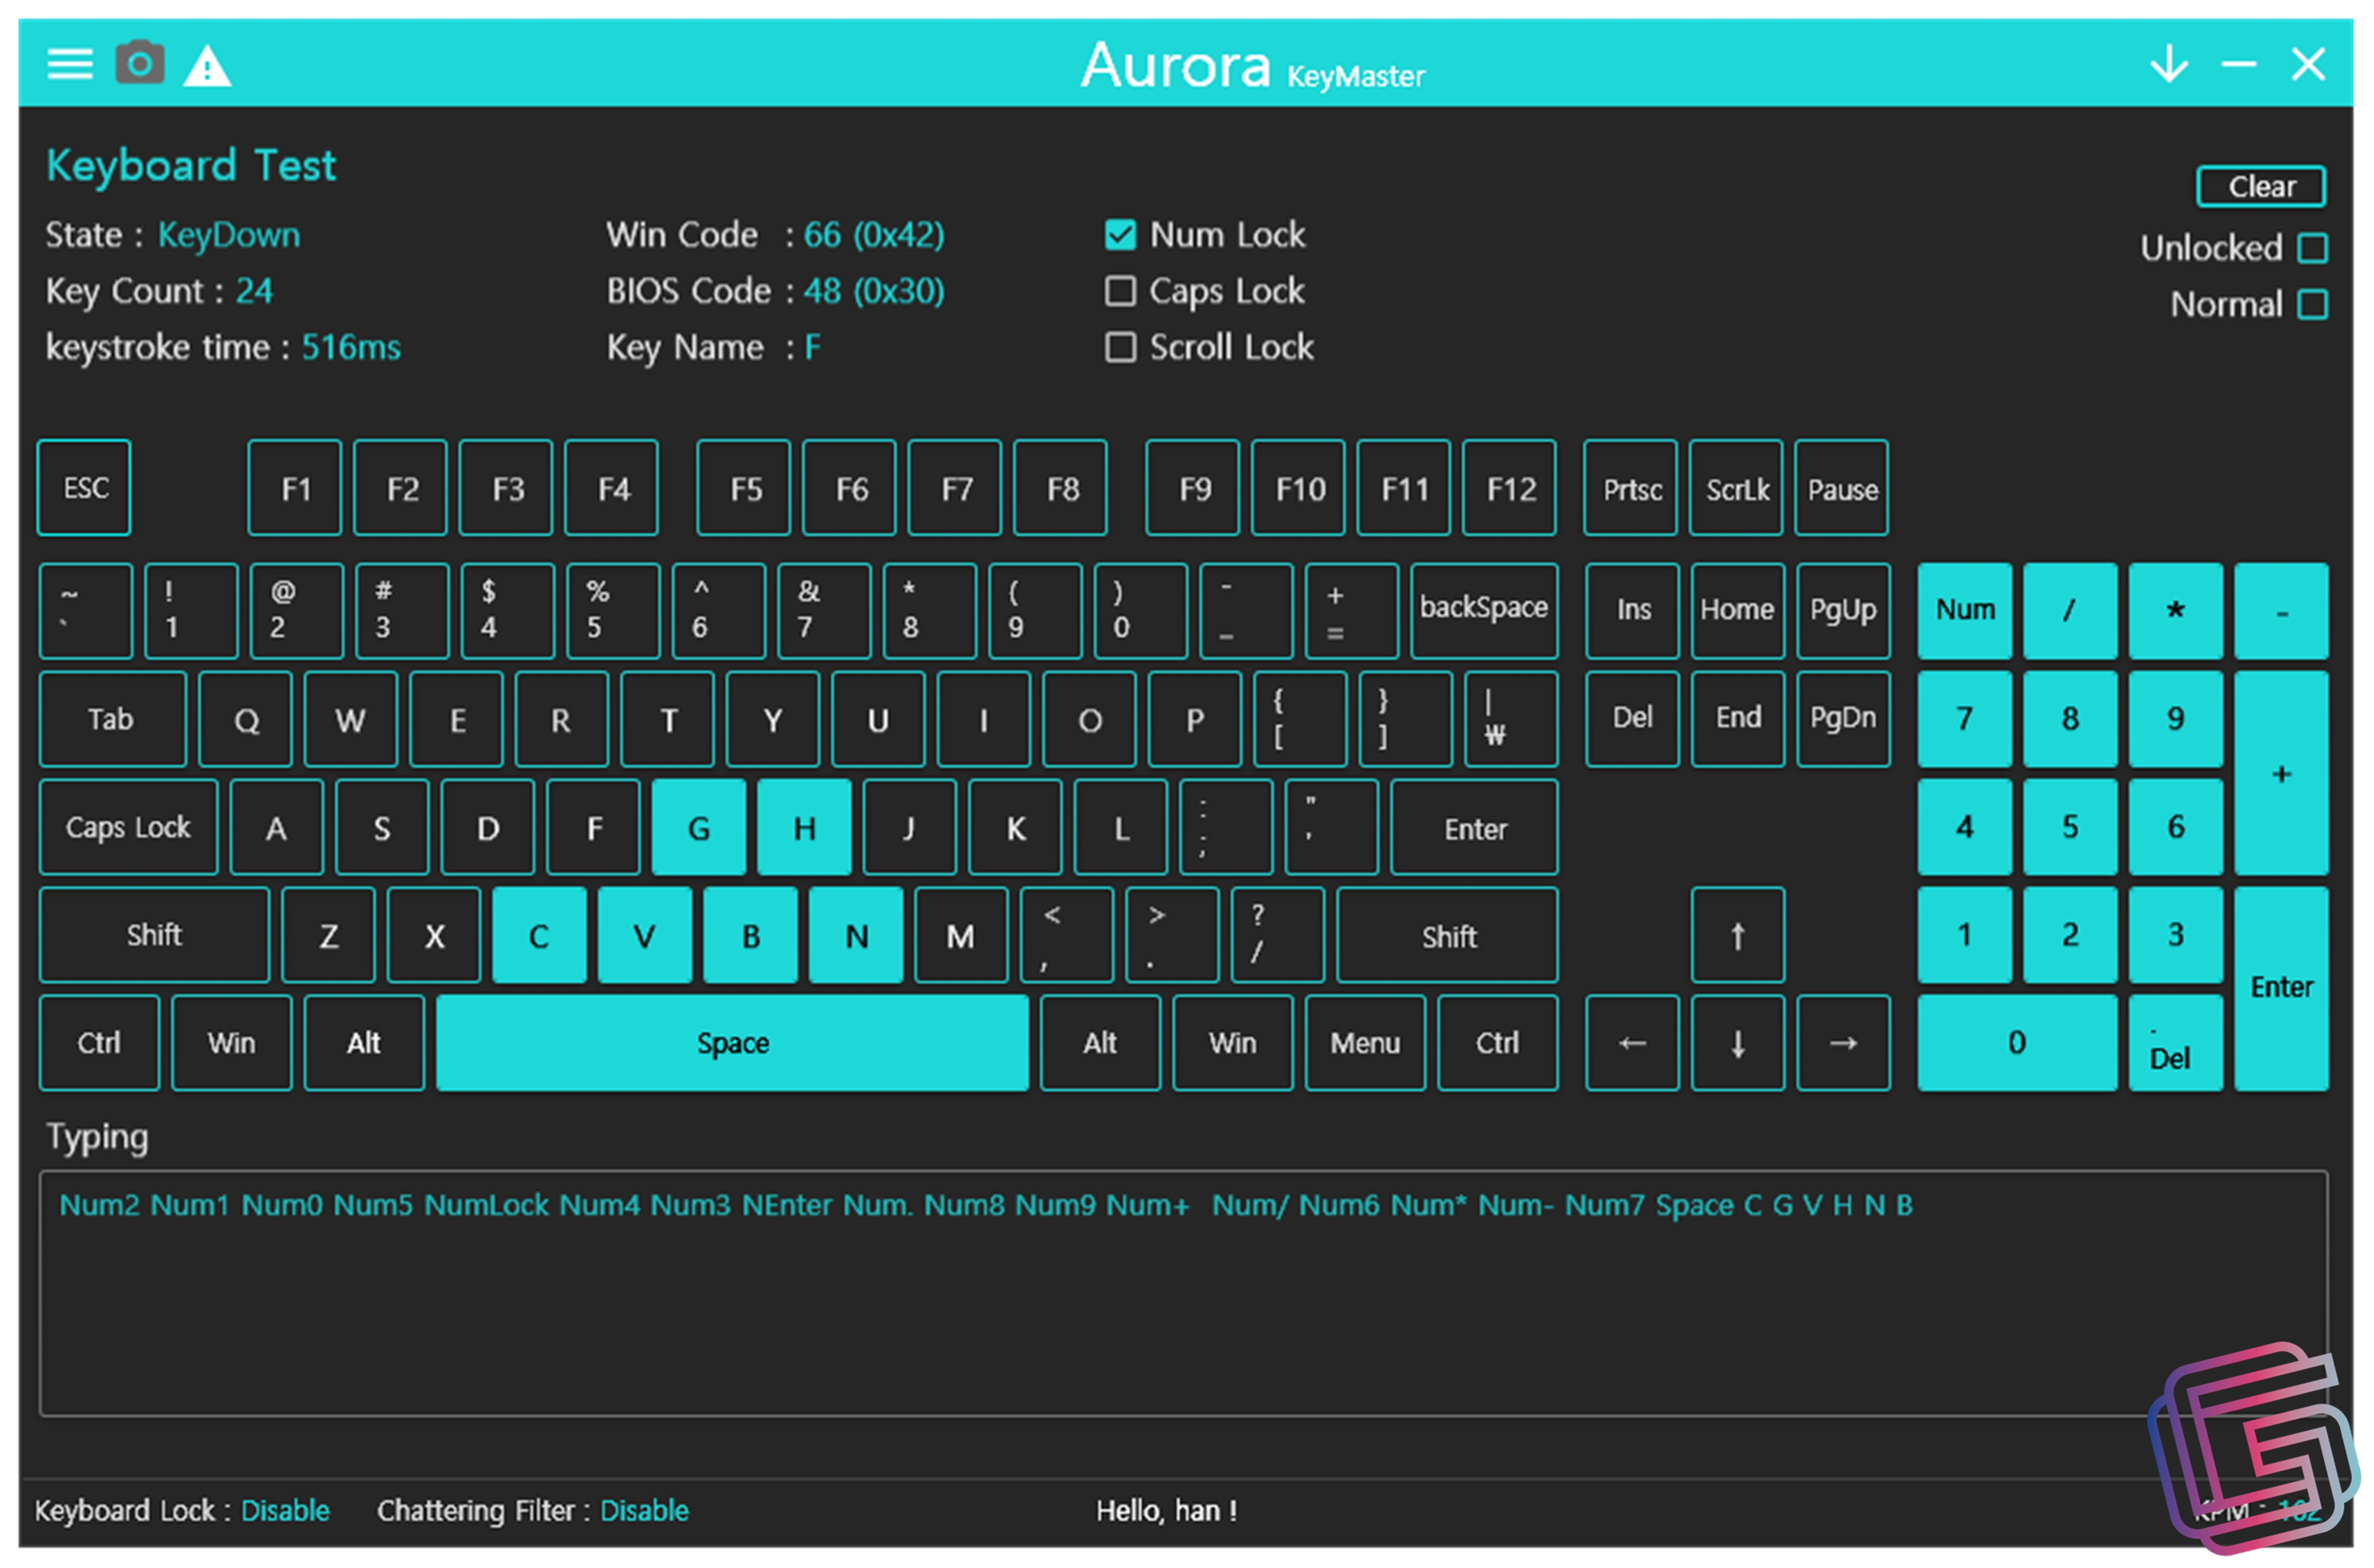Screen dimensions: 2374x1568
Task: Click the Q key
Action: [x=245, y=719]
